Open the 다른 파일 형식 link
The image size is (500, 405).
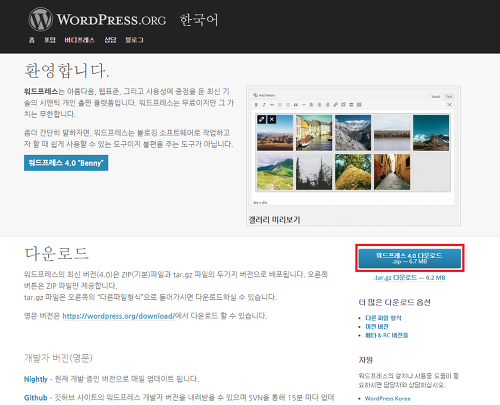(x=383, y=318)
